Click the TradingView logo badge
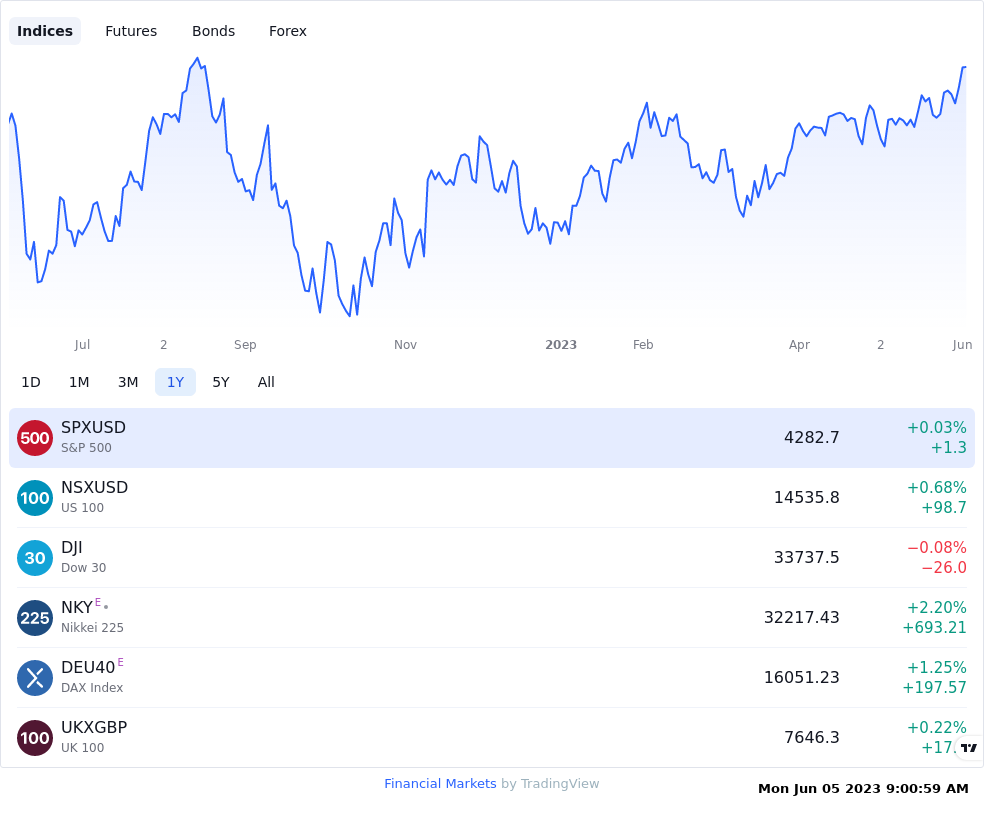 tap(969, 747)
